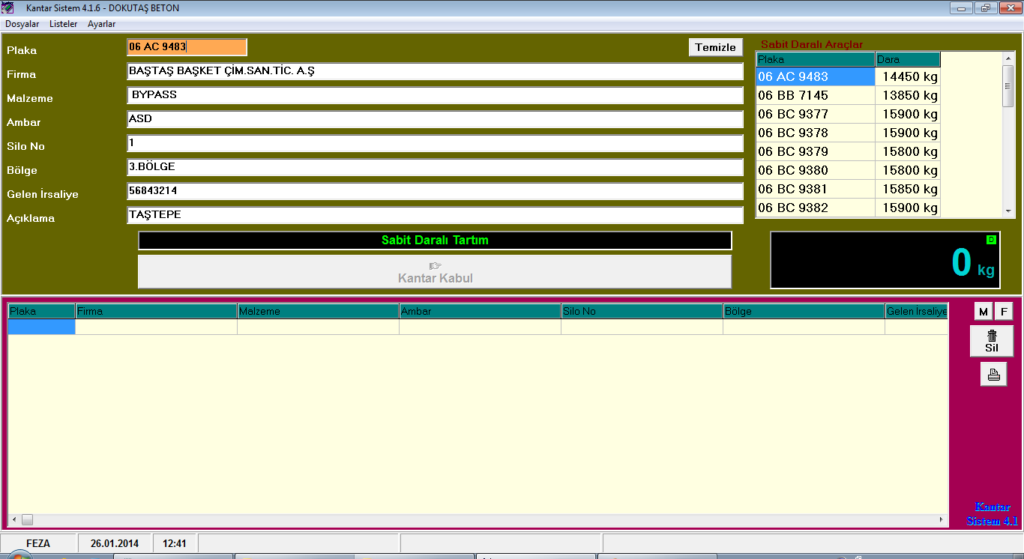Open the Listeler menu
The image size is (1024, 559).
point(63,23)
